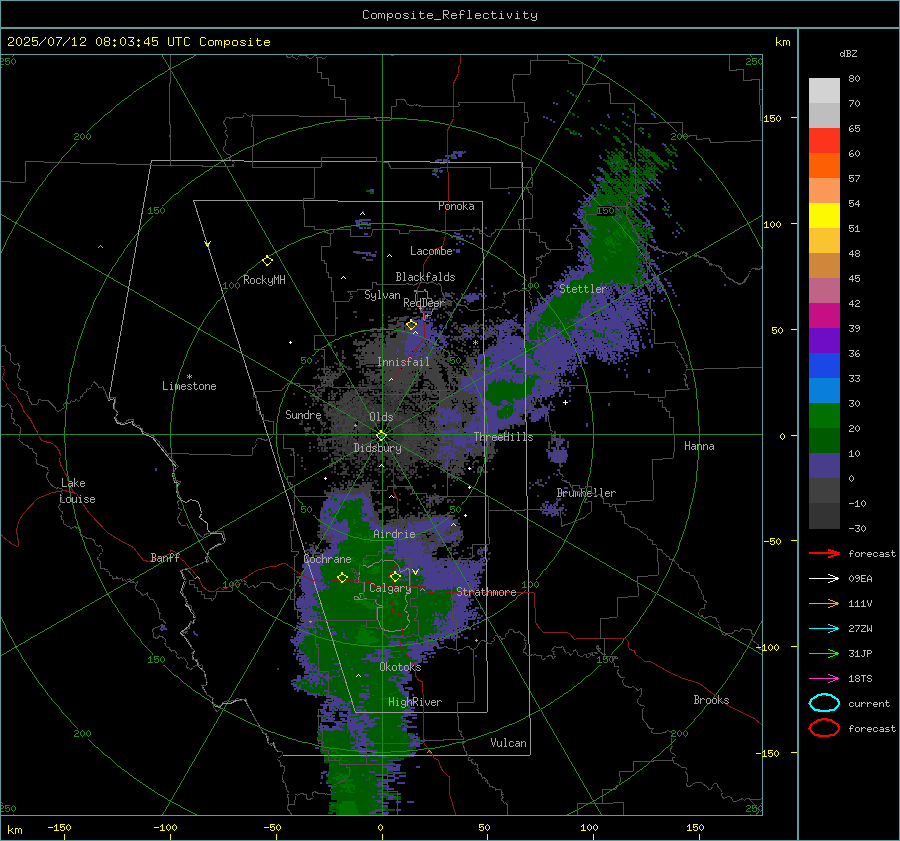Viewport: 900px width, 841px height.
Task: Click the yellow diamond marker below Cochrane
Action: pyautogui.click(x=342, y=577)
